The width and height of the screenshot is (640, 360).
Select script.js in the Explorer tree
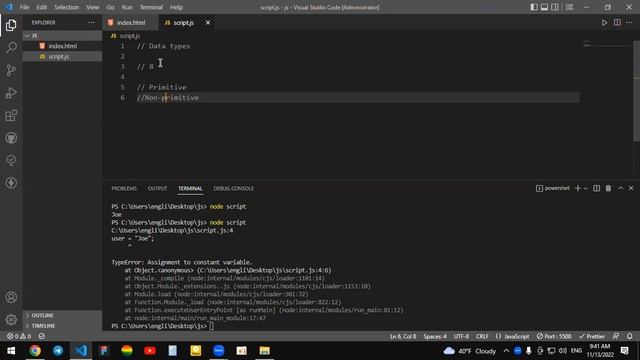tap(62, 57)
